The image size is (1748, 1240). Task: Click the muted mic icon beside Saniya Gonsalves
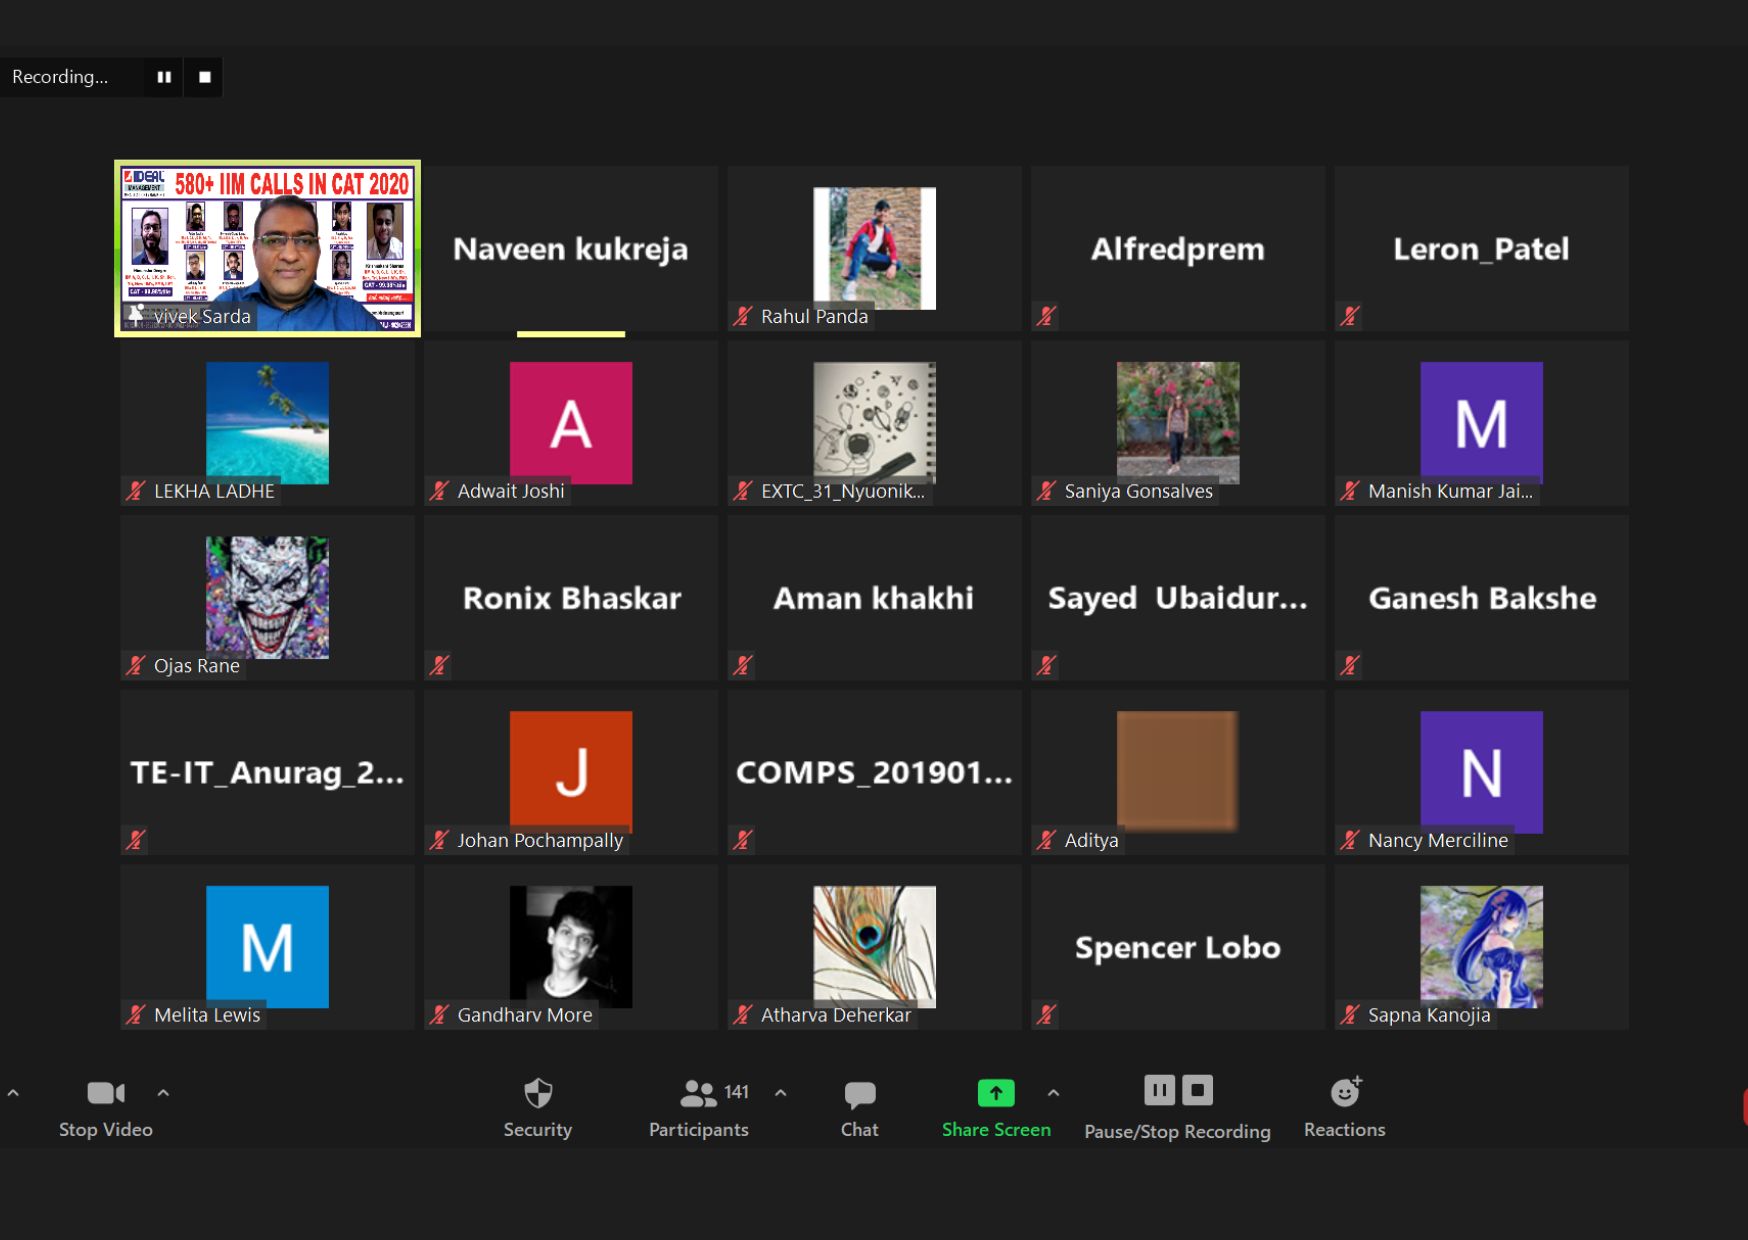click(1046, 492)
